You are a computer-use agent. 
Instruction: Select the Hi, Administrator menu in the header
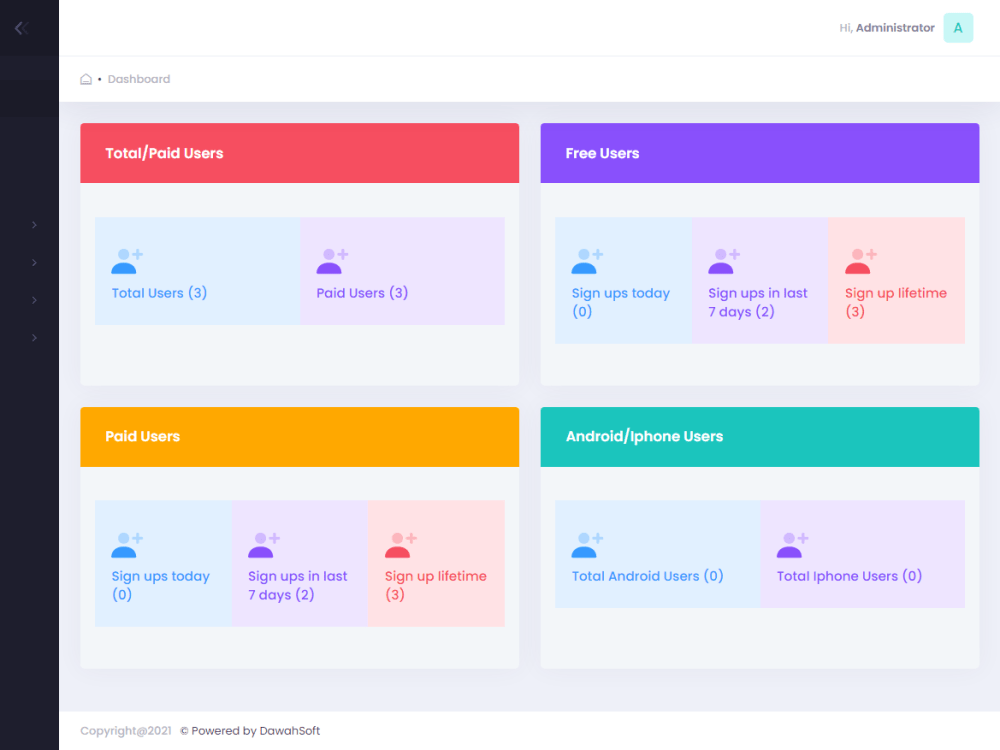(886, 27)
